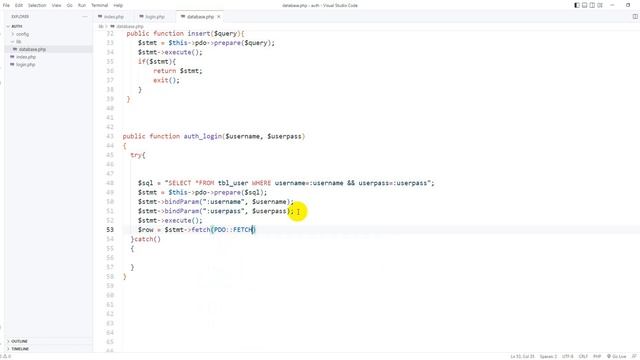
Task: Click line number 45 in the gutter
Action: coord(110,155)
